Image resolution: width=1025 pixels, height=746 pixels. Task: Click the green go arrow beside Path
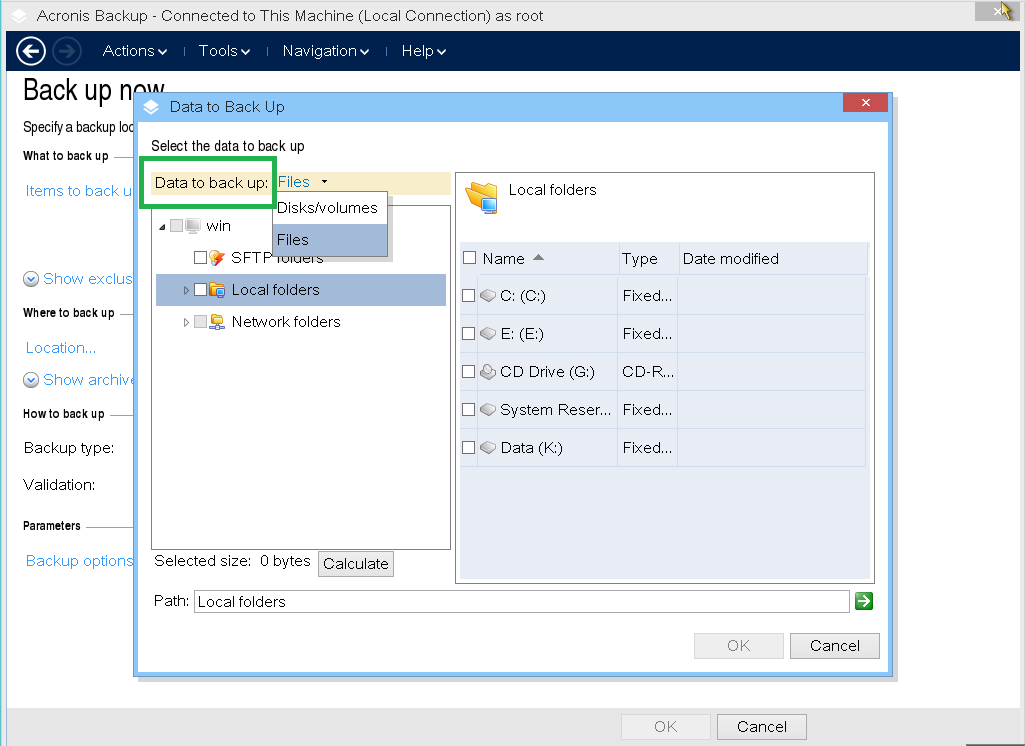pyautogui.click(x=864, y=601)
